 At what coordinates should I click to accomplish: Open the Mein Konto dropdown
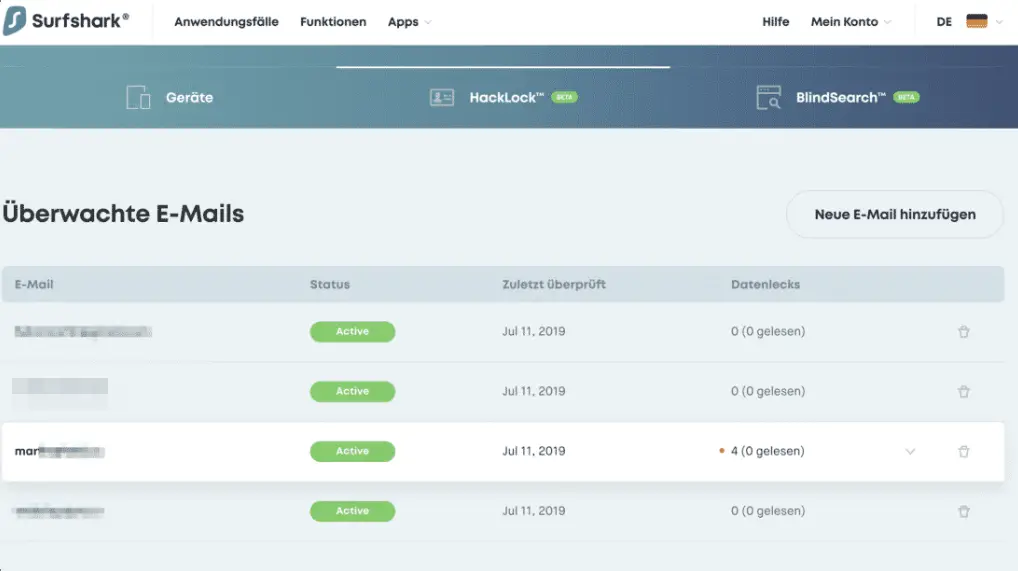(x=850, y=21)
